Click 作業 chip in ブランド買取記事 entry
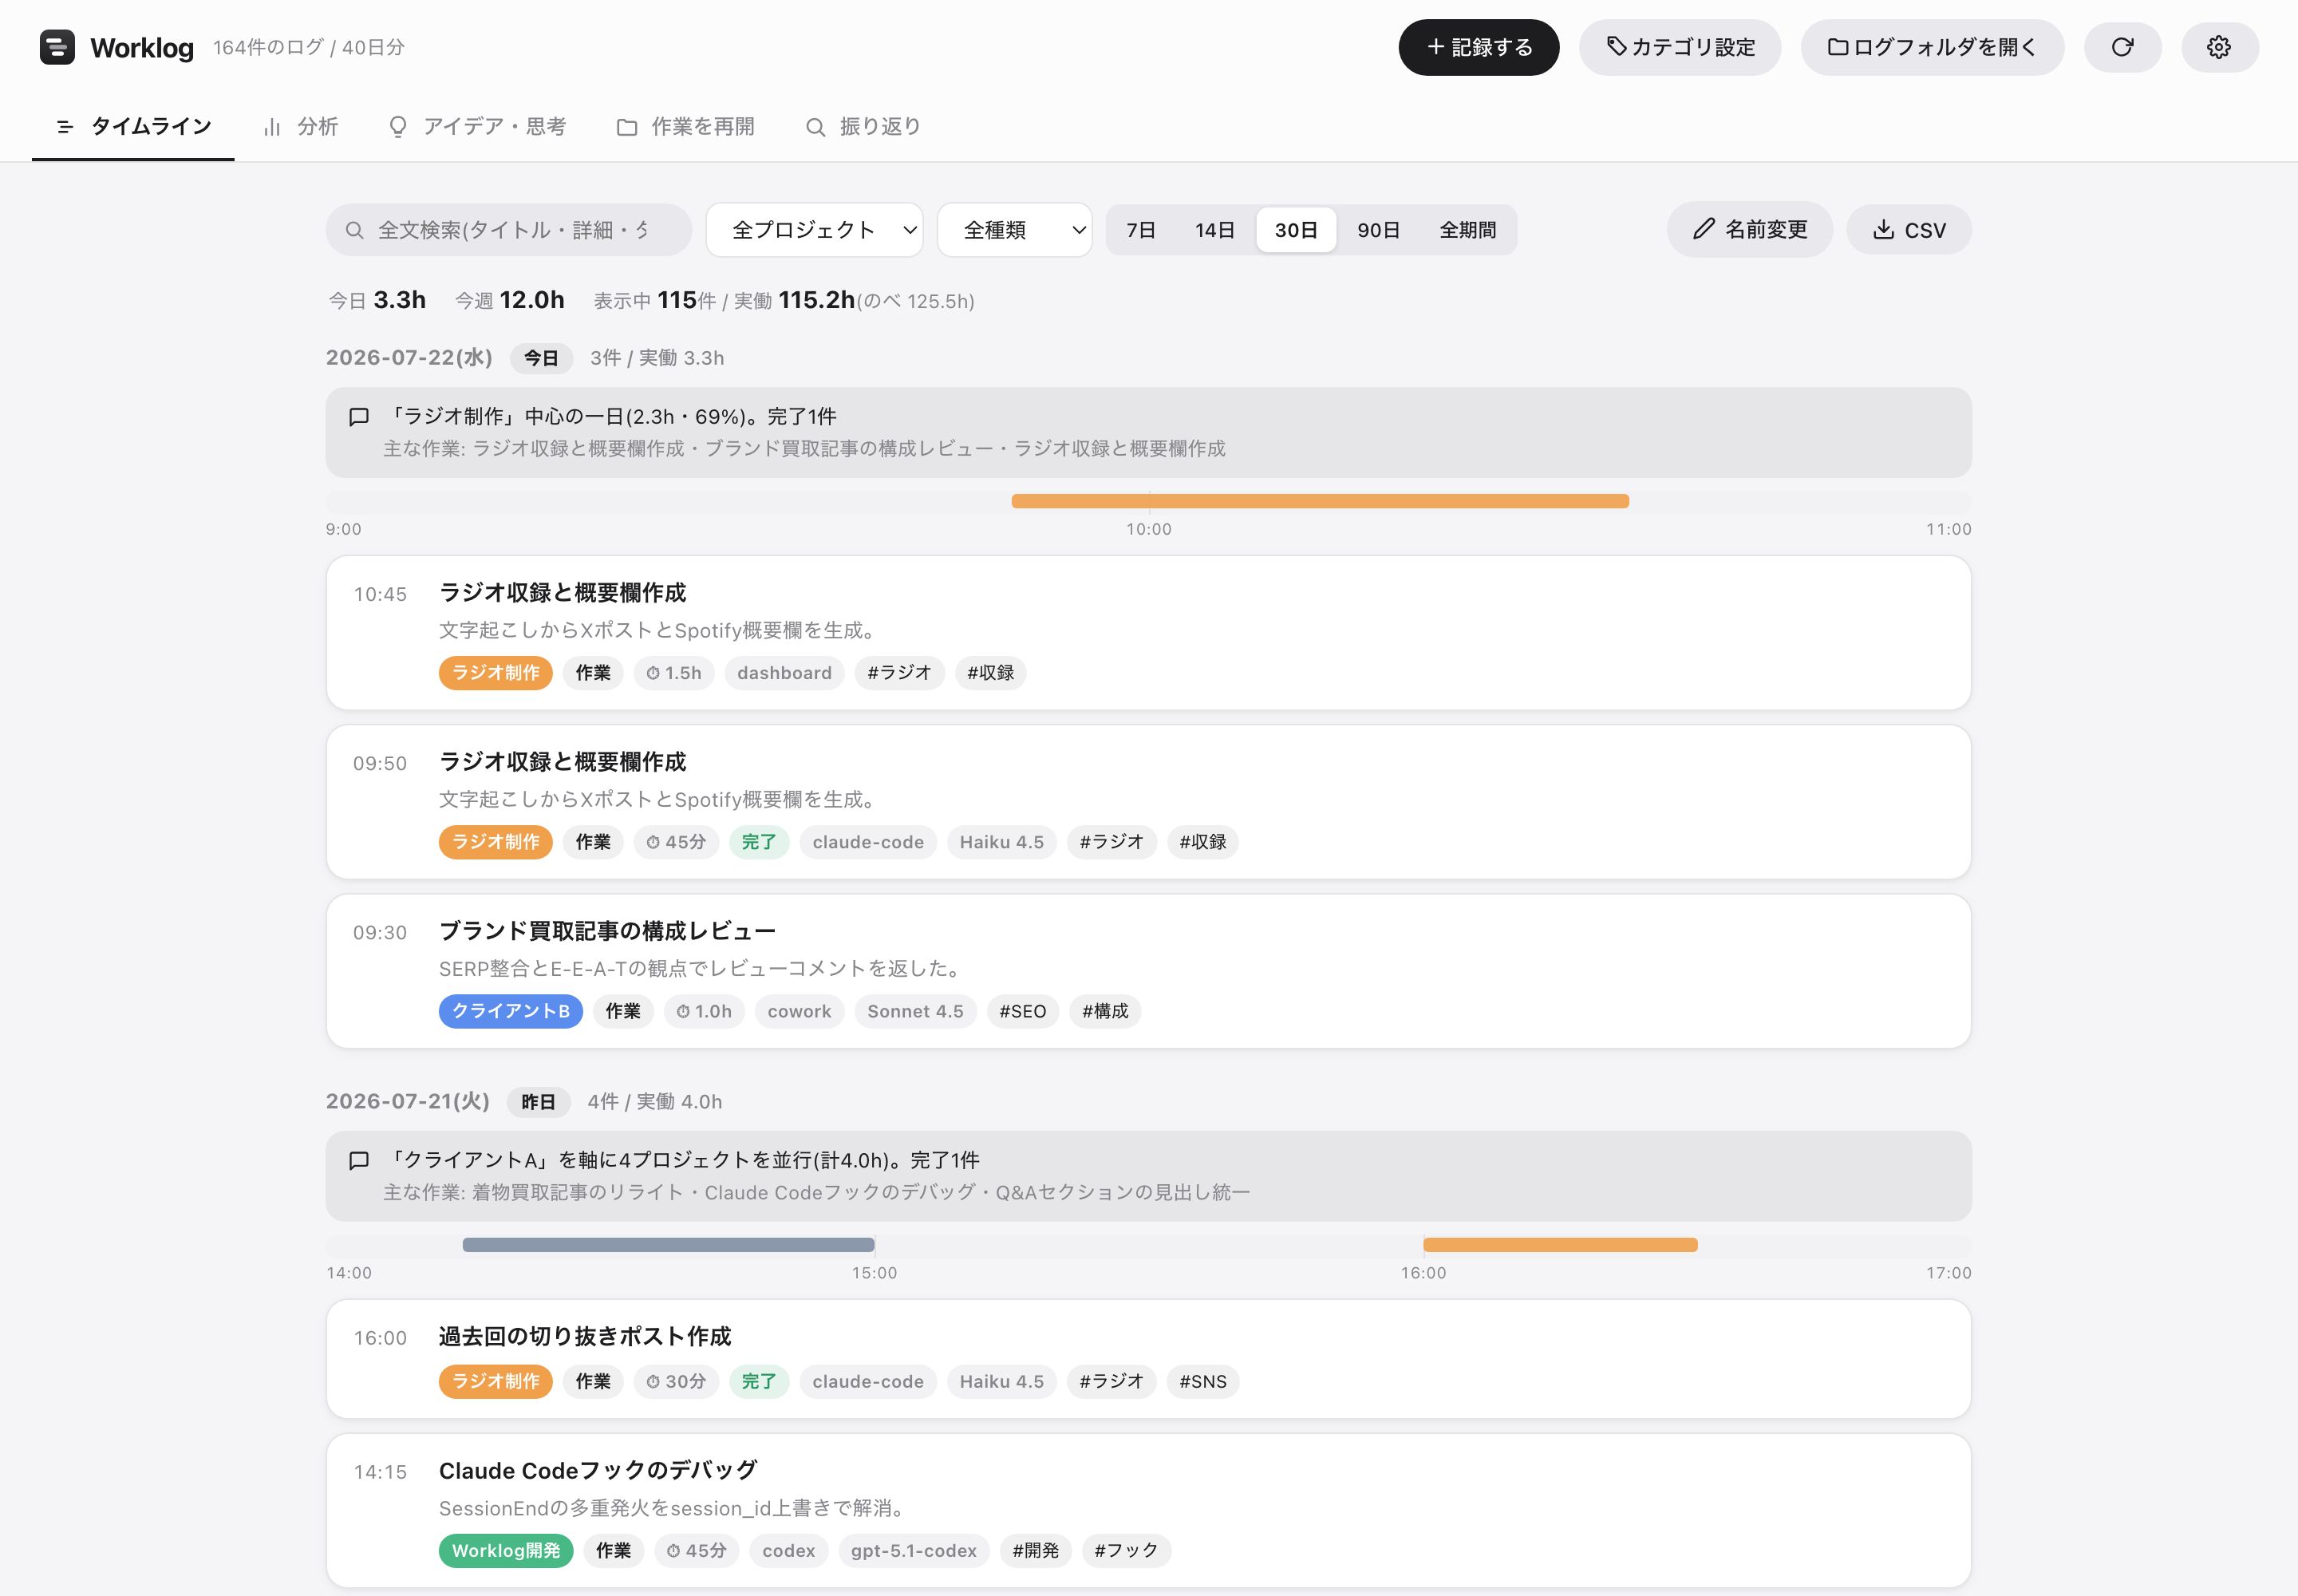2298x1596 pixels. 623,1011
